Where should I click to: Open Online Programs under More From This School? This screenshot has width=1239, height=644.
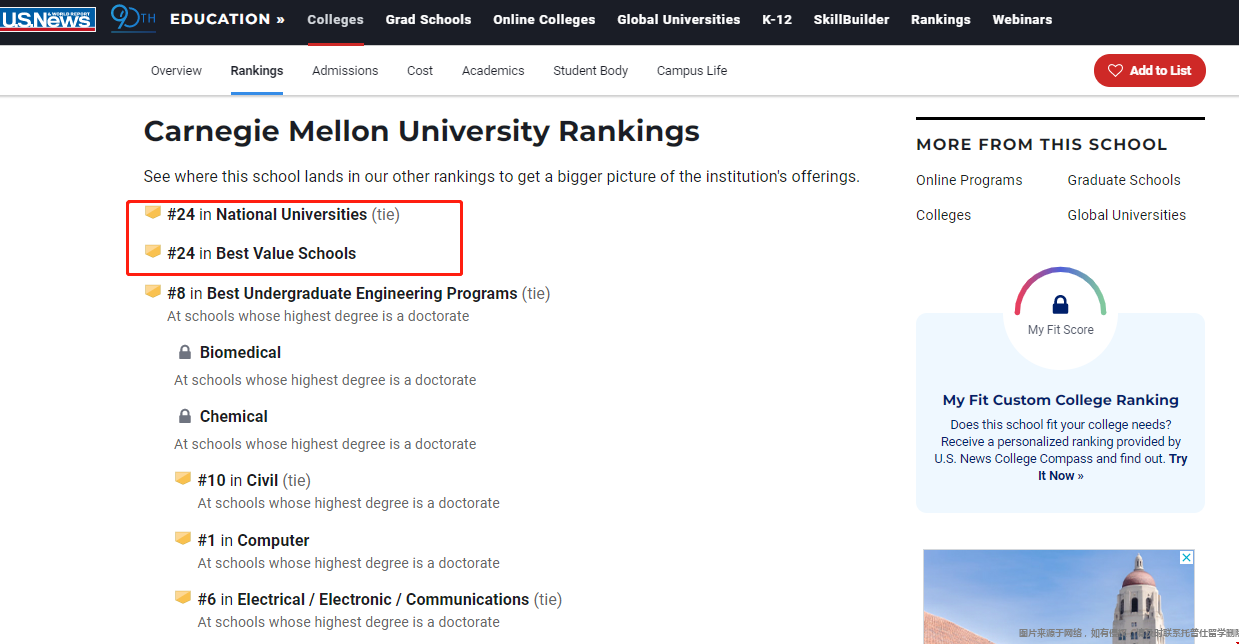click(969, 180)
